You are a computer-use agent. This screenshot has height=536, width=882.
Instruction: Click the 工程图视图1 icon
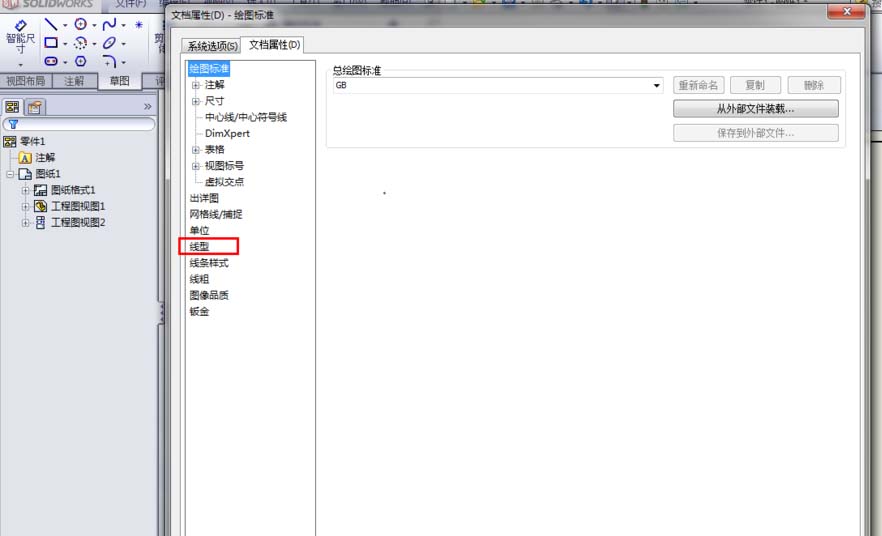point(40,206)
